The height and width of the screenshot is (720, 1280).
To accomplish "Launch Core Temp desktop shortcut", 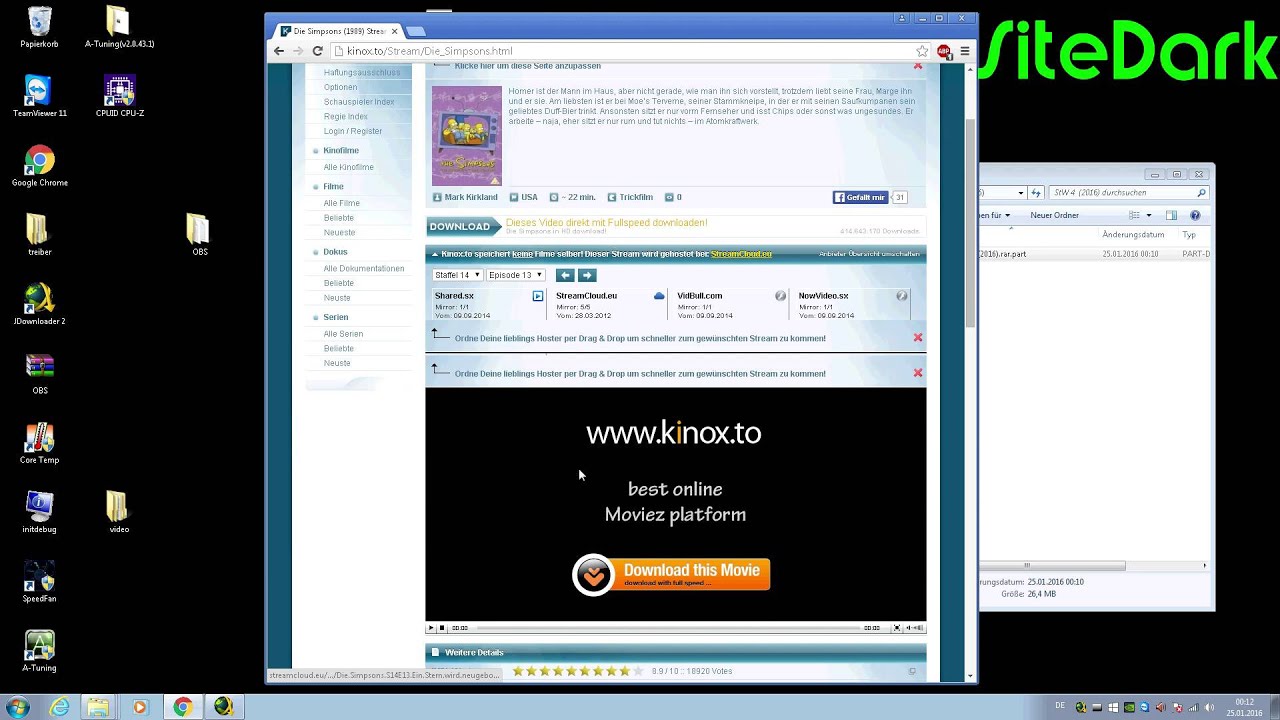I will pyautogui.click(x=39, y=444).
